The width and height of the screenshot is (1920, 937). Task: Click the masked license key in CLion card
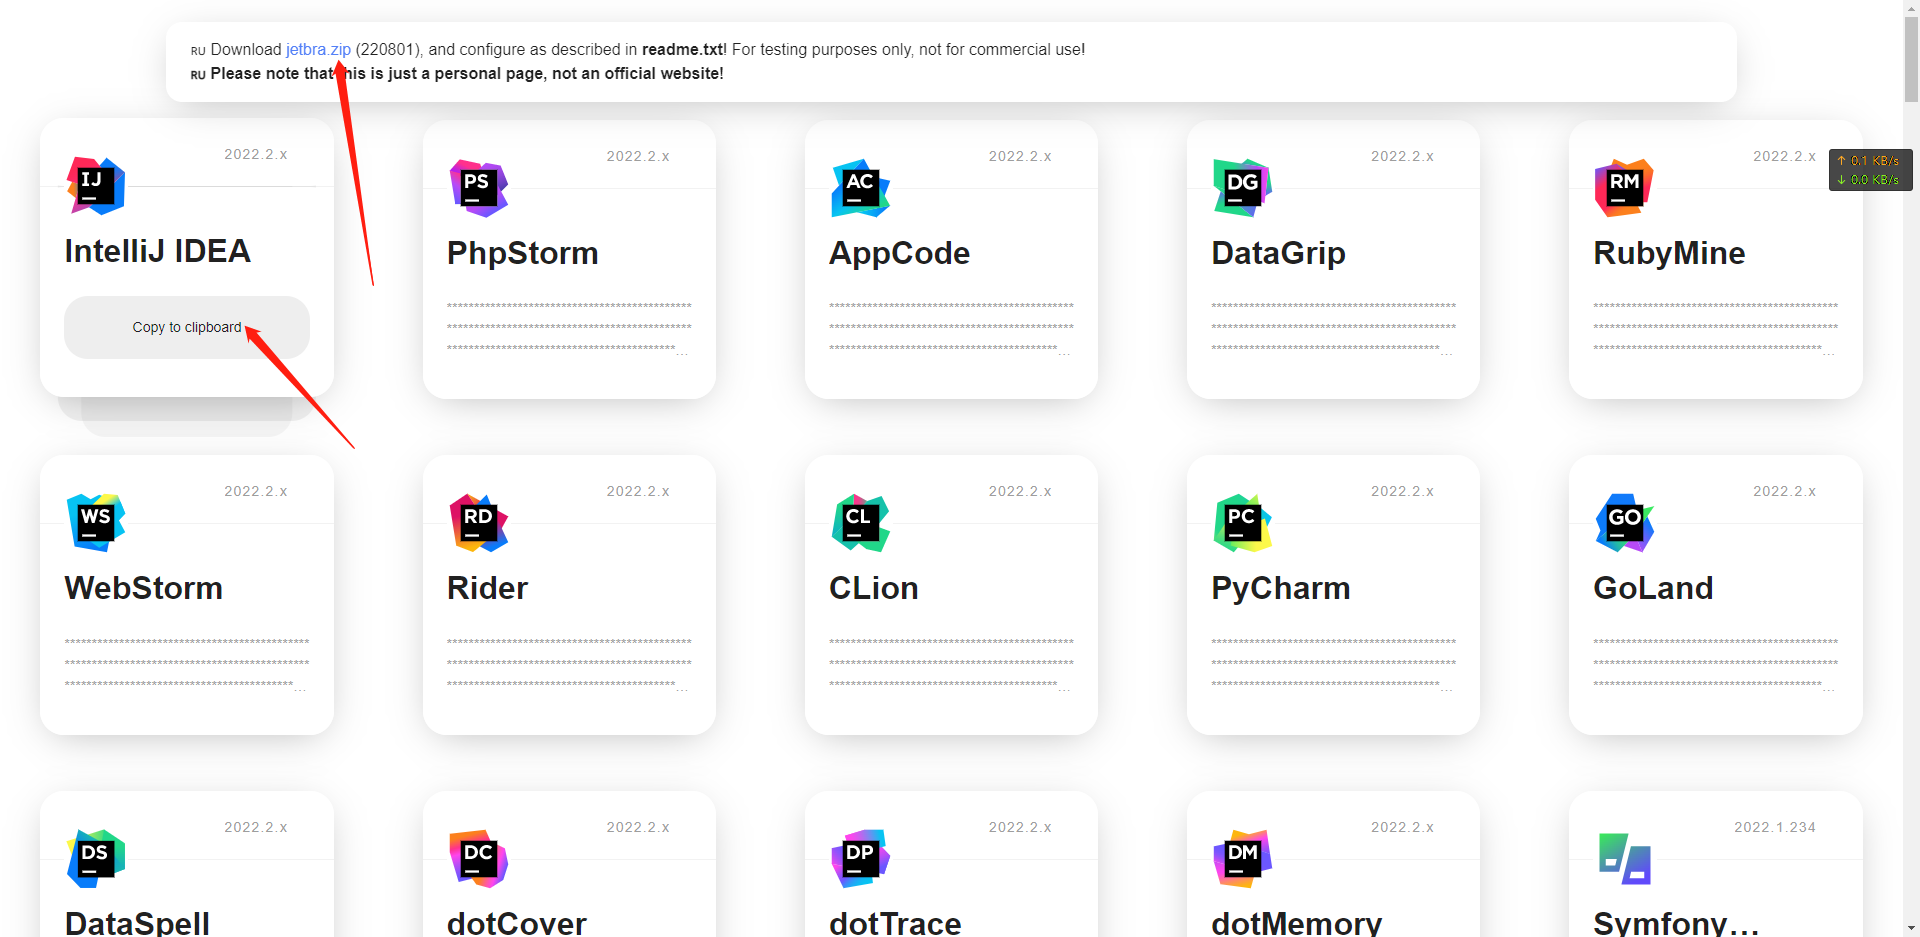pos(951,663)
